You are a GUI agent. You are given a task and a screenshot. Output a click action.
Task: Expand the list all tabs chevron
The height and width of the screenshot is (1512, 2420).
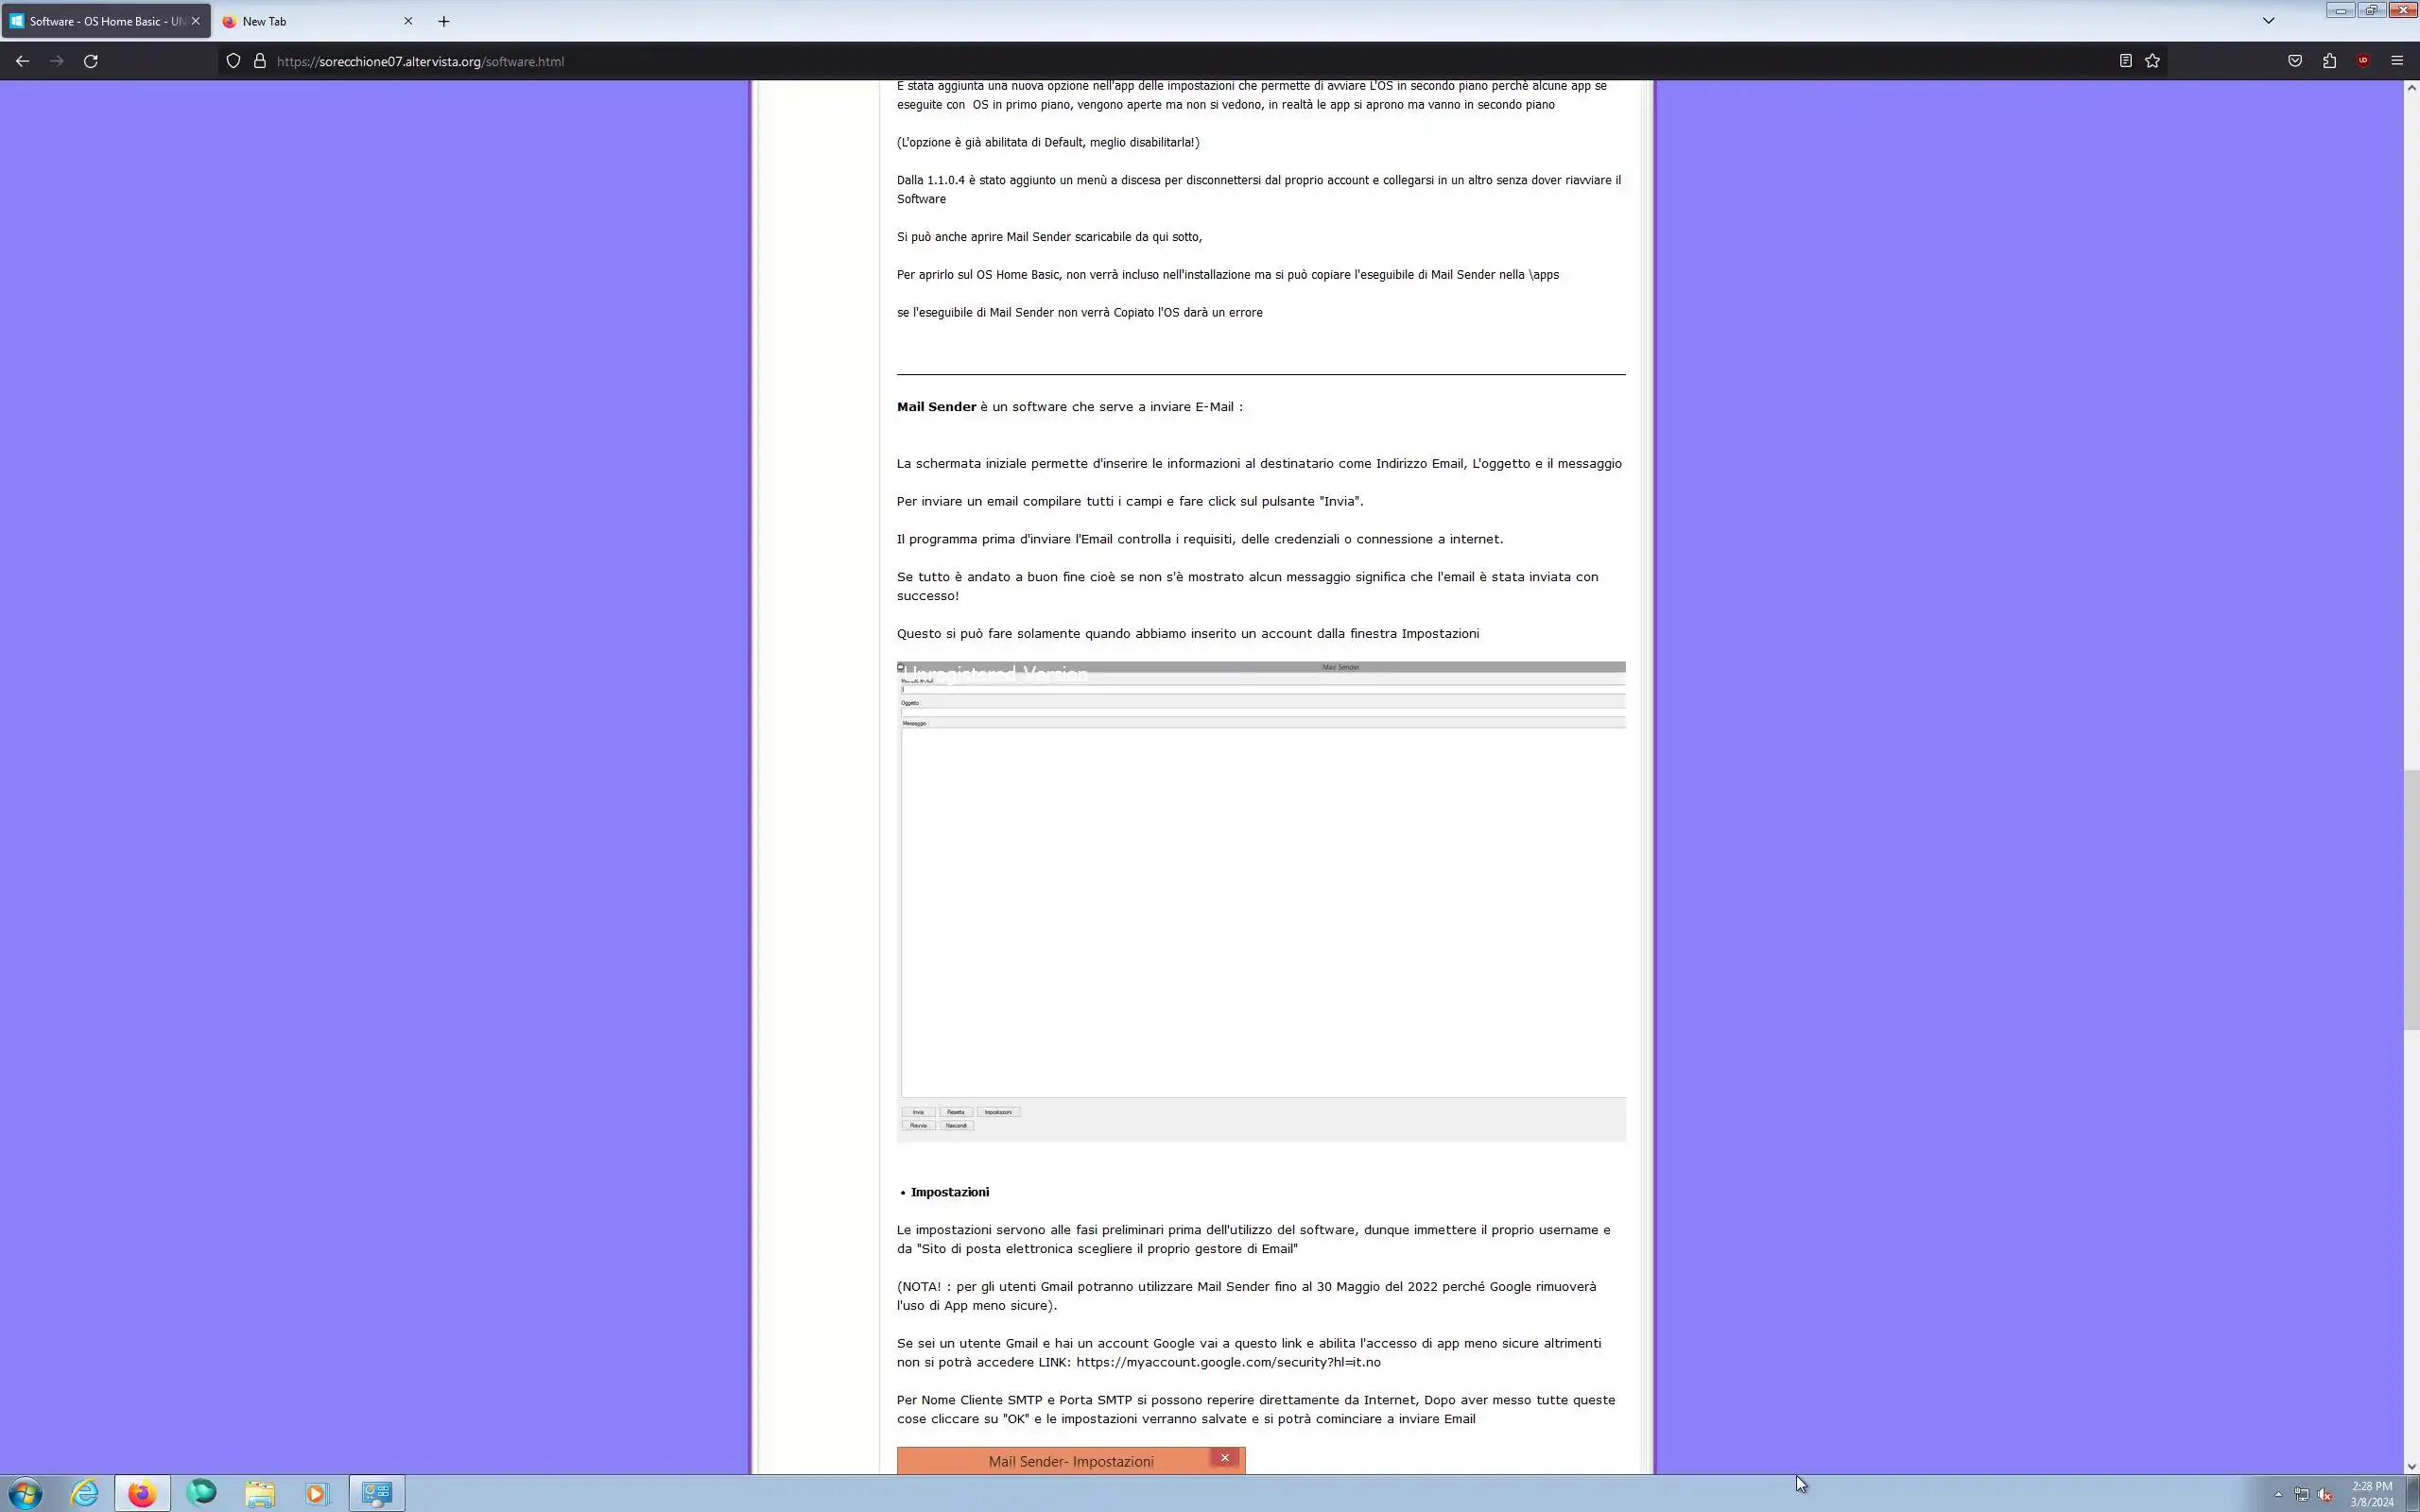(2268, 21)
